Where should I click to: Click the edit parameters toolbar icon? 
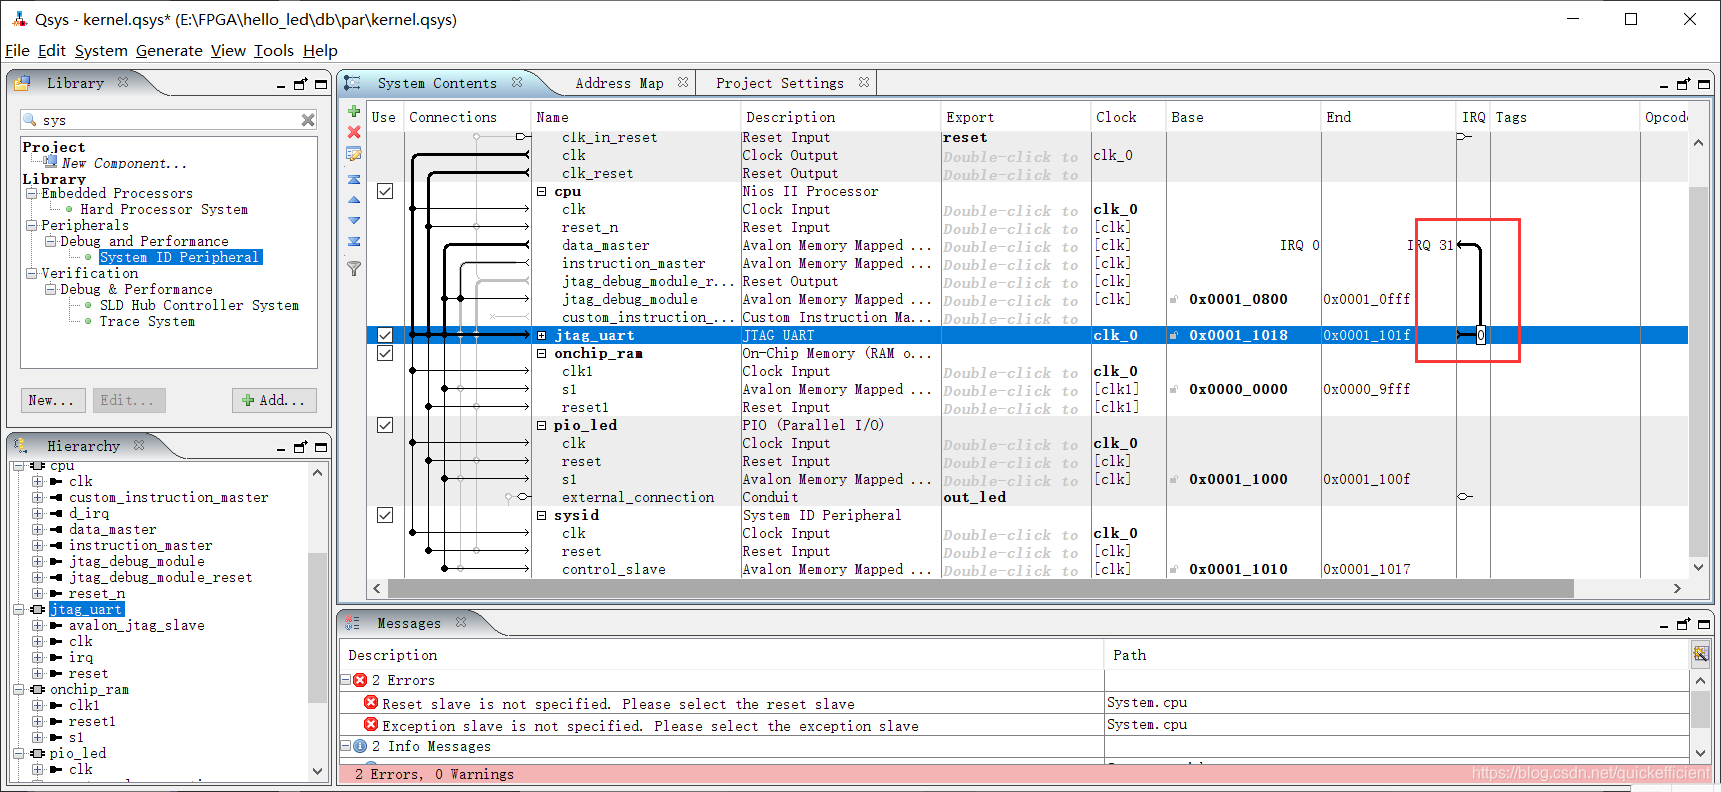coord(354,154)
